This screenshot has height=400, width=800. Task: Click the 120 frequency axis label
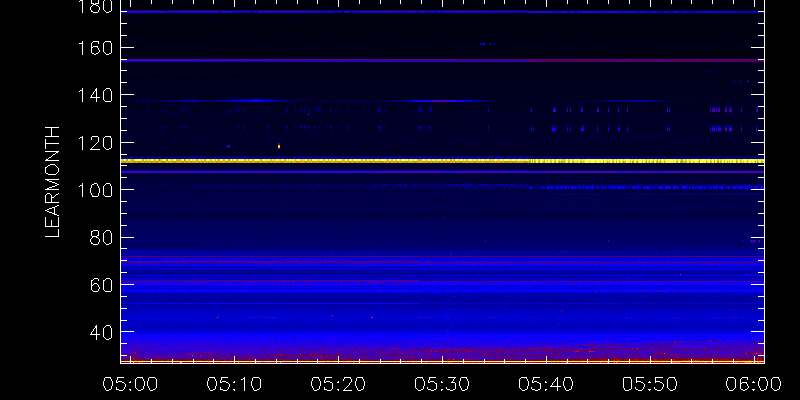pyautogui.click(x=93, y=143)
